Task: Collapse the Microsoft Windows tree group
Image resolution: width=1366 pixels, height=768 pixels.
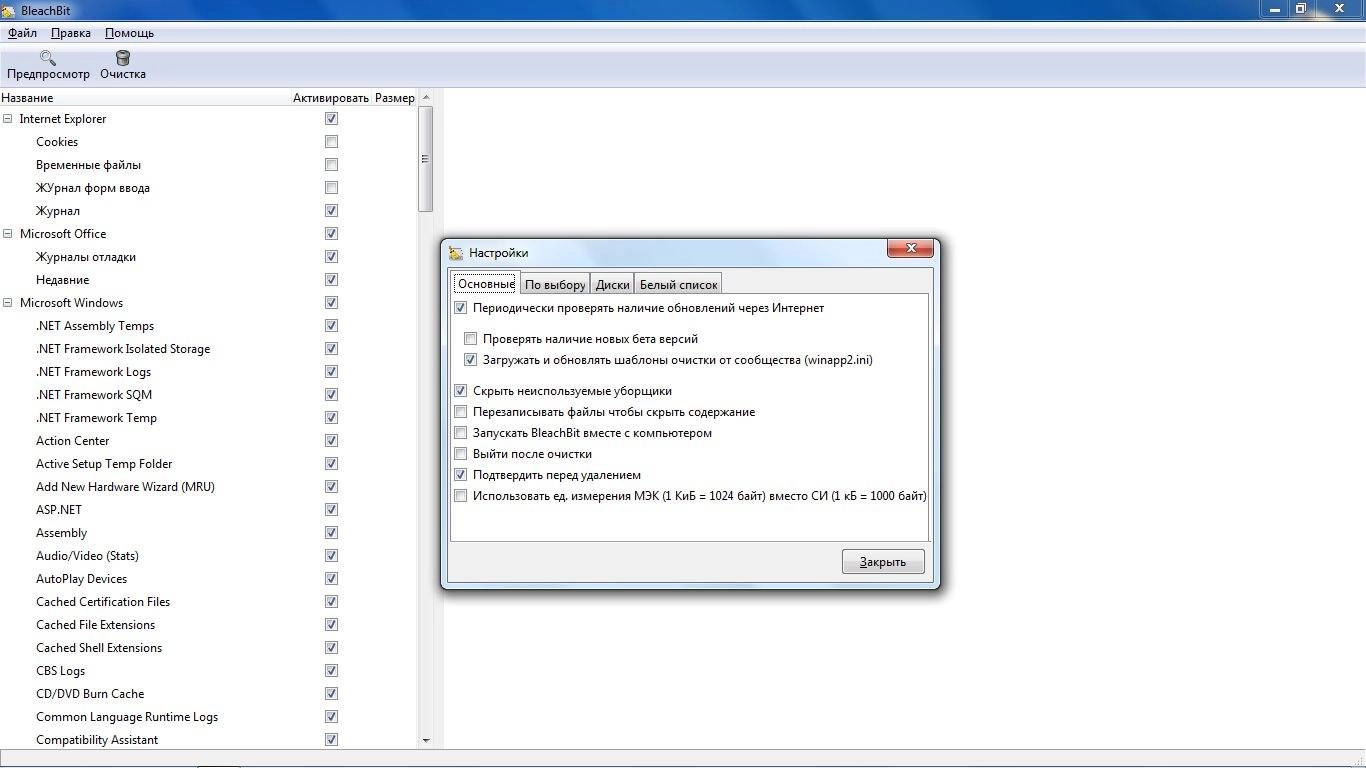Action: tap(8, 303)
